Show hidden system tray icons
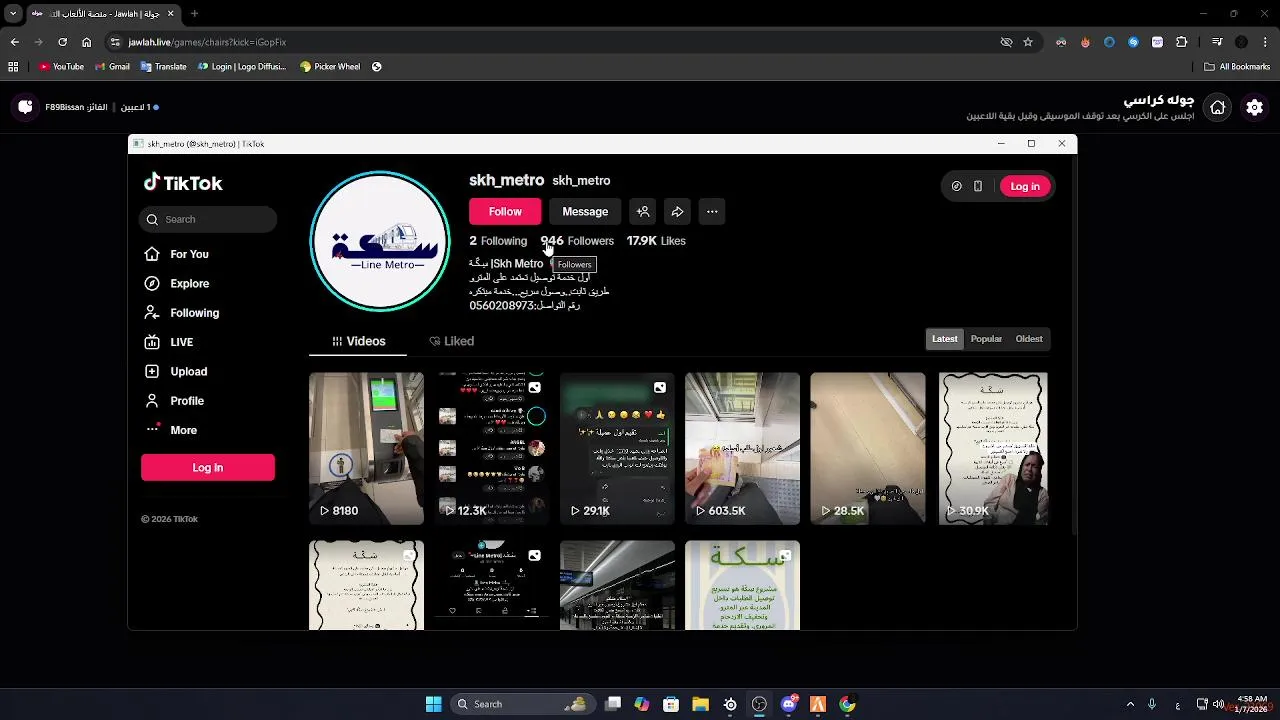This screenshot has width=1280, height=720. click(1130, 704)
